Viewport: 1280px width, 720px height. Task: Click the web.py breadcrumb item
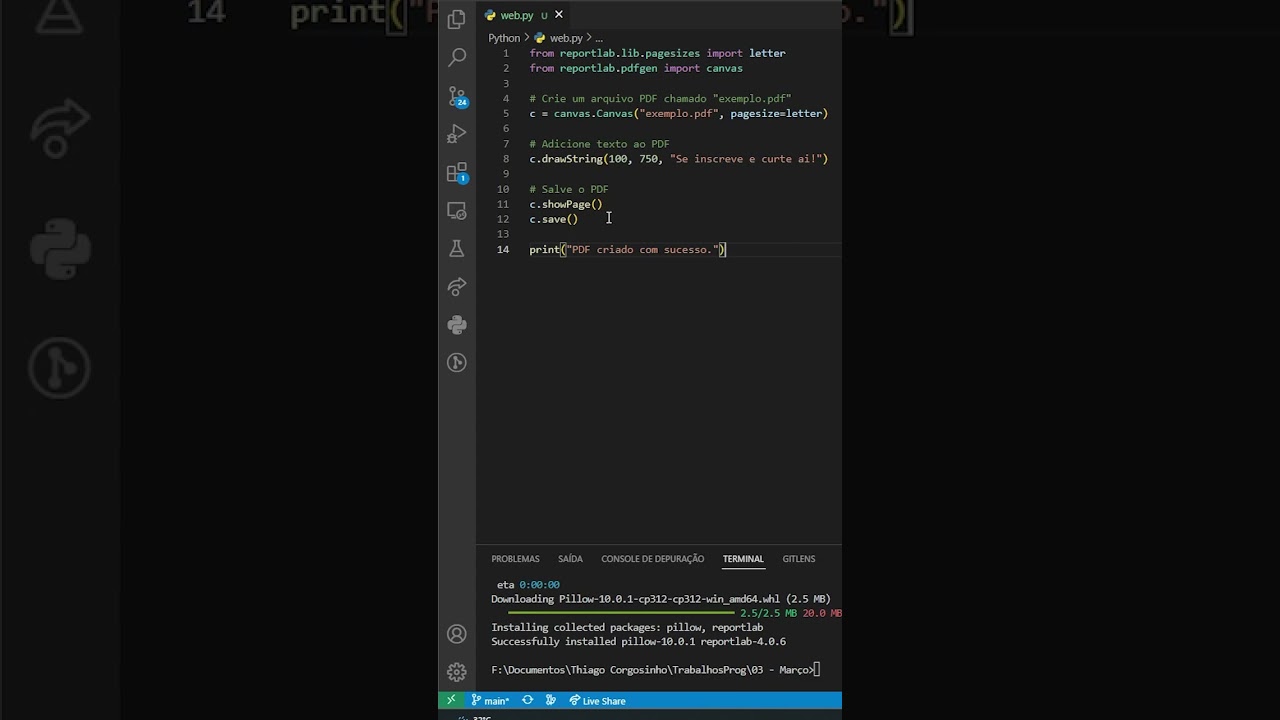coord(558,38)
